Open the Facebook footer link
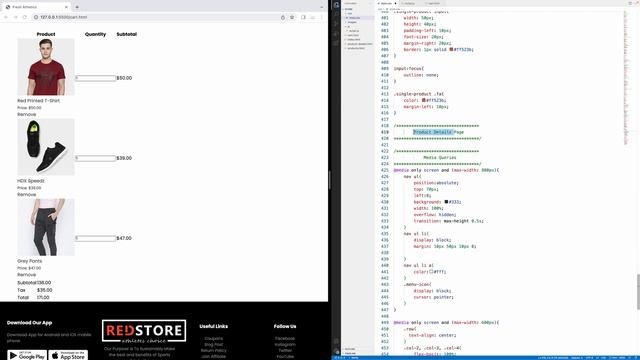 click(285, 338)
